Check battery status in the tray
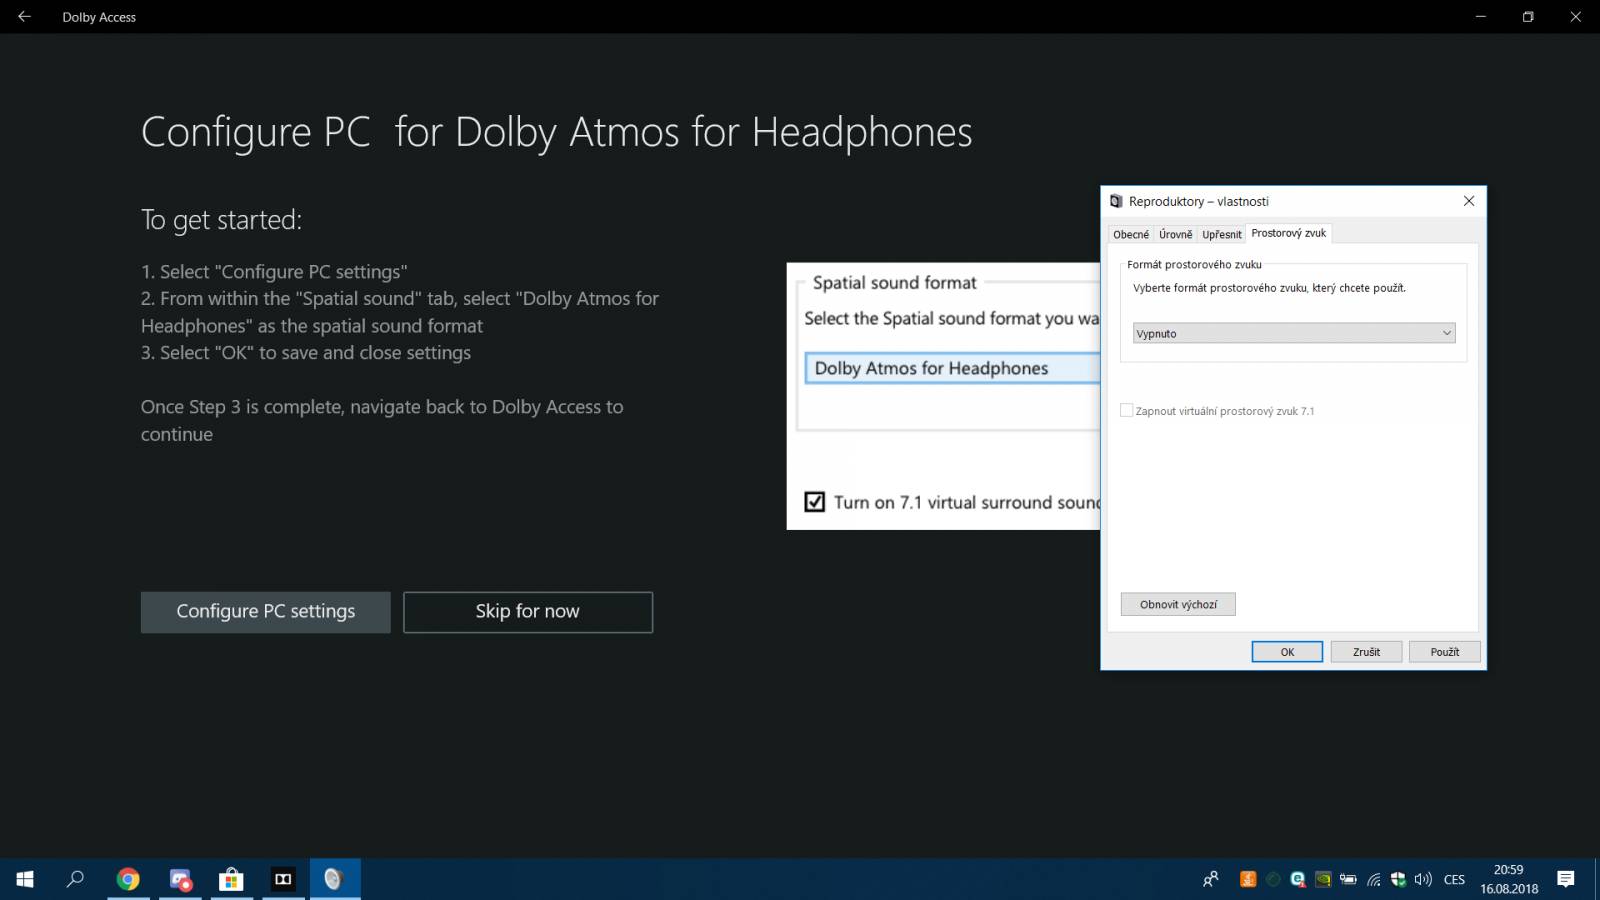Image resolution: width=1600 pixels, height=900 pixels. coord(1348,880)
